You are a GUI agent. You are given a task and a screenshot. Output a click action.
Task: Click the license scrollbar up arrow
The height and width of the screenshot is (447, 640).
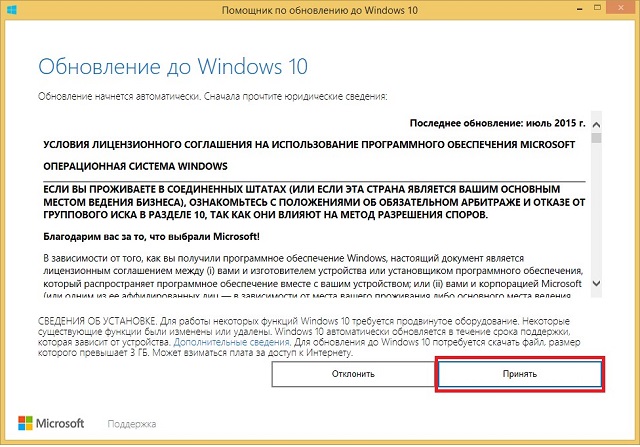tap(596, 125)
